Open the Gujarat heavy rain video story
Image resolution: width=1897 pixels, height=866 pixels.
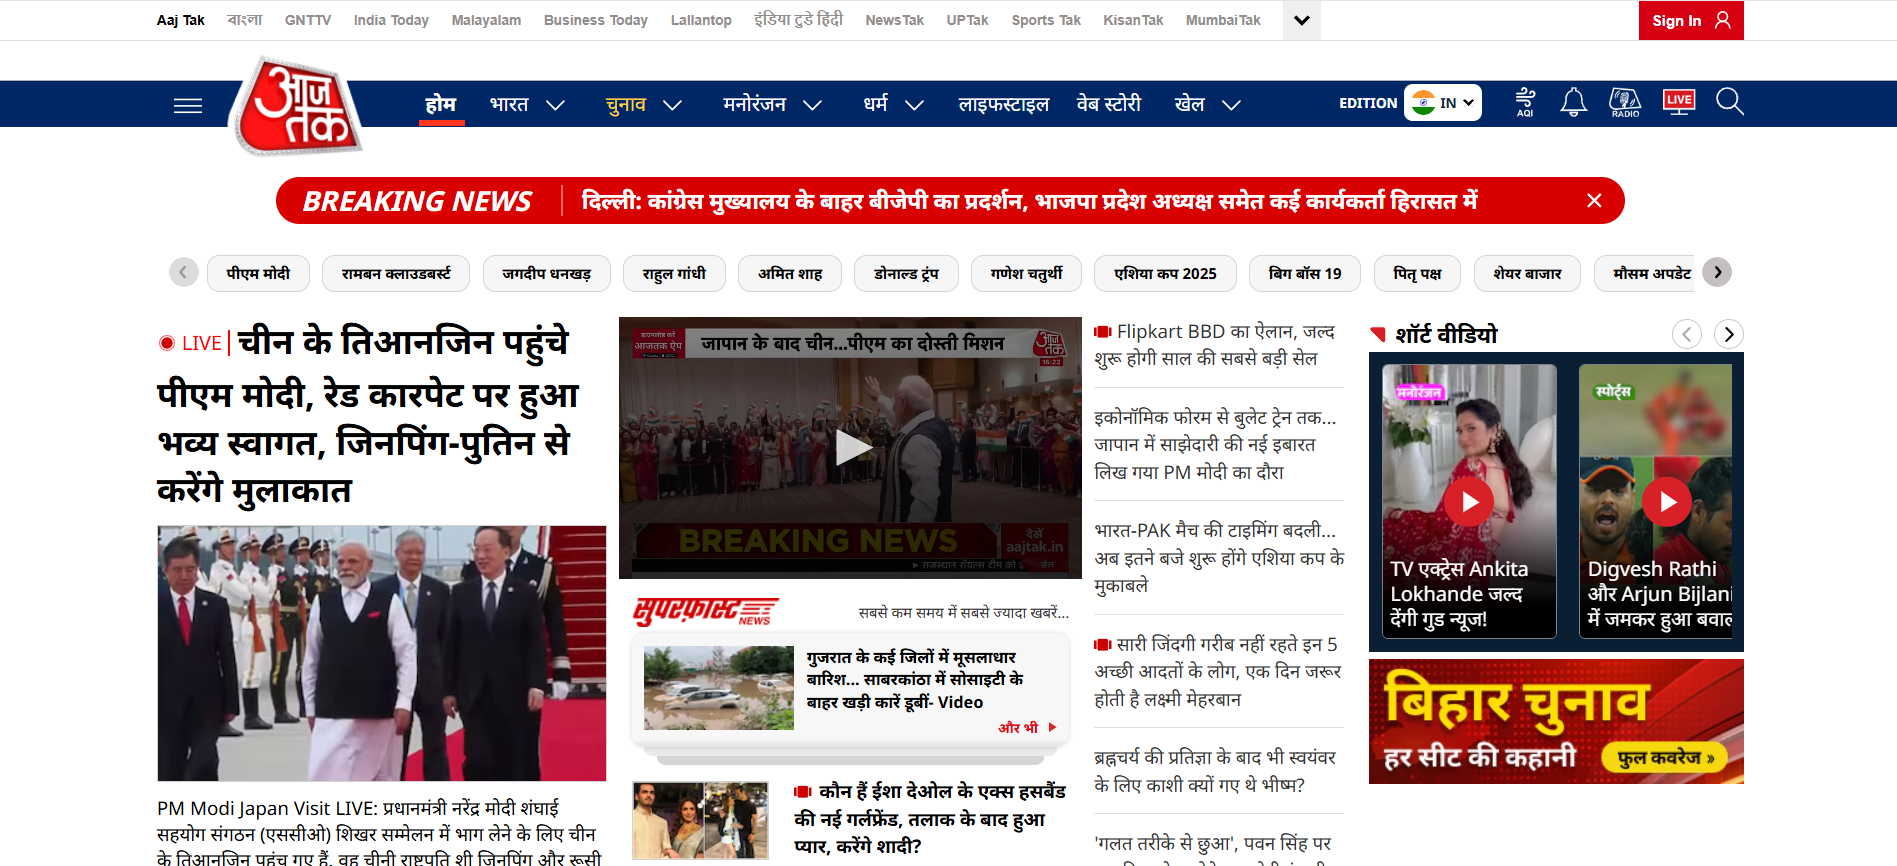tap(915, 680)
